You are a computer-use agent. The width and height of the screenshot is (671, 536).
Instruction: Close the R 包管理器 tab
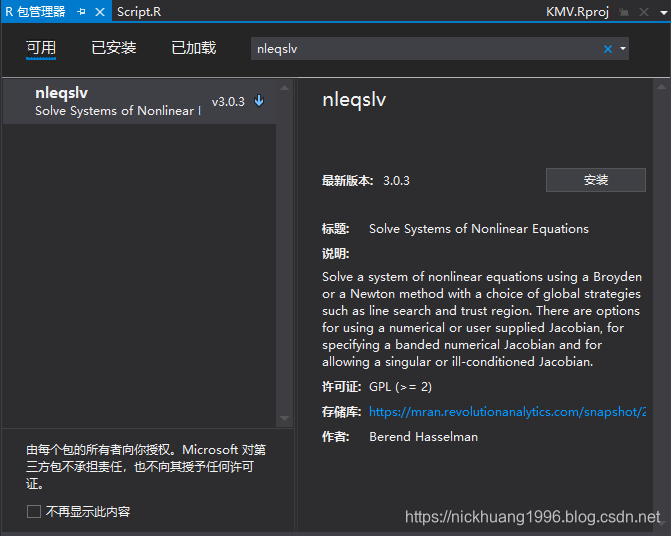click(x=100, y=12)
